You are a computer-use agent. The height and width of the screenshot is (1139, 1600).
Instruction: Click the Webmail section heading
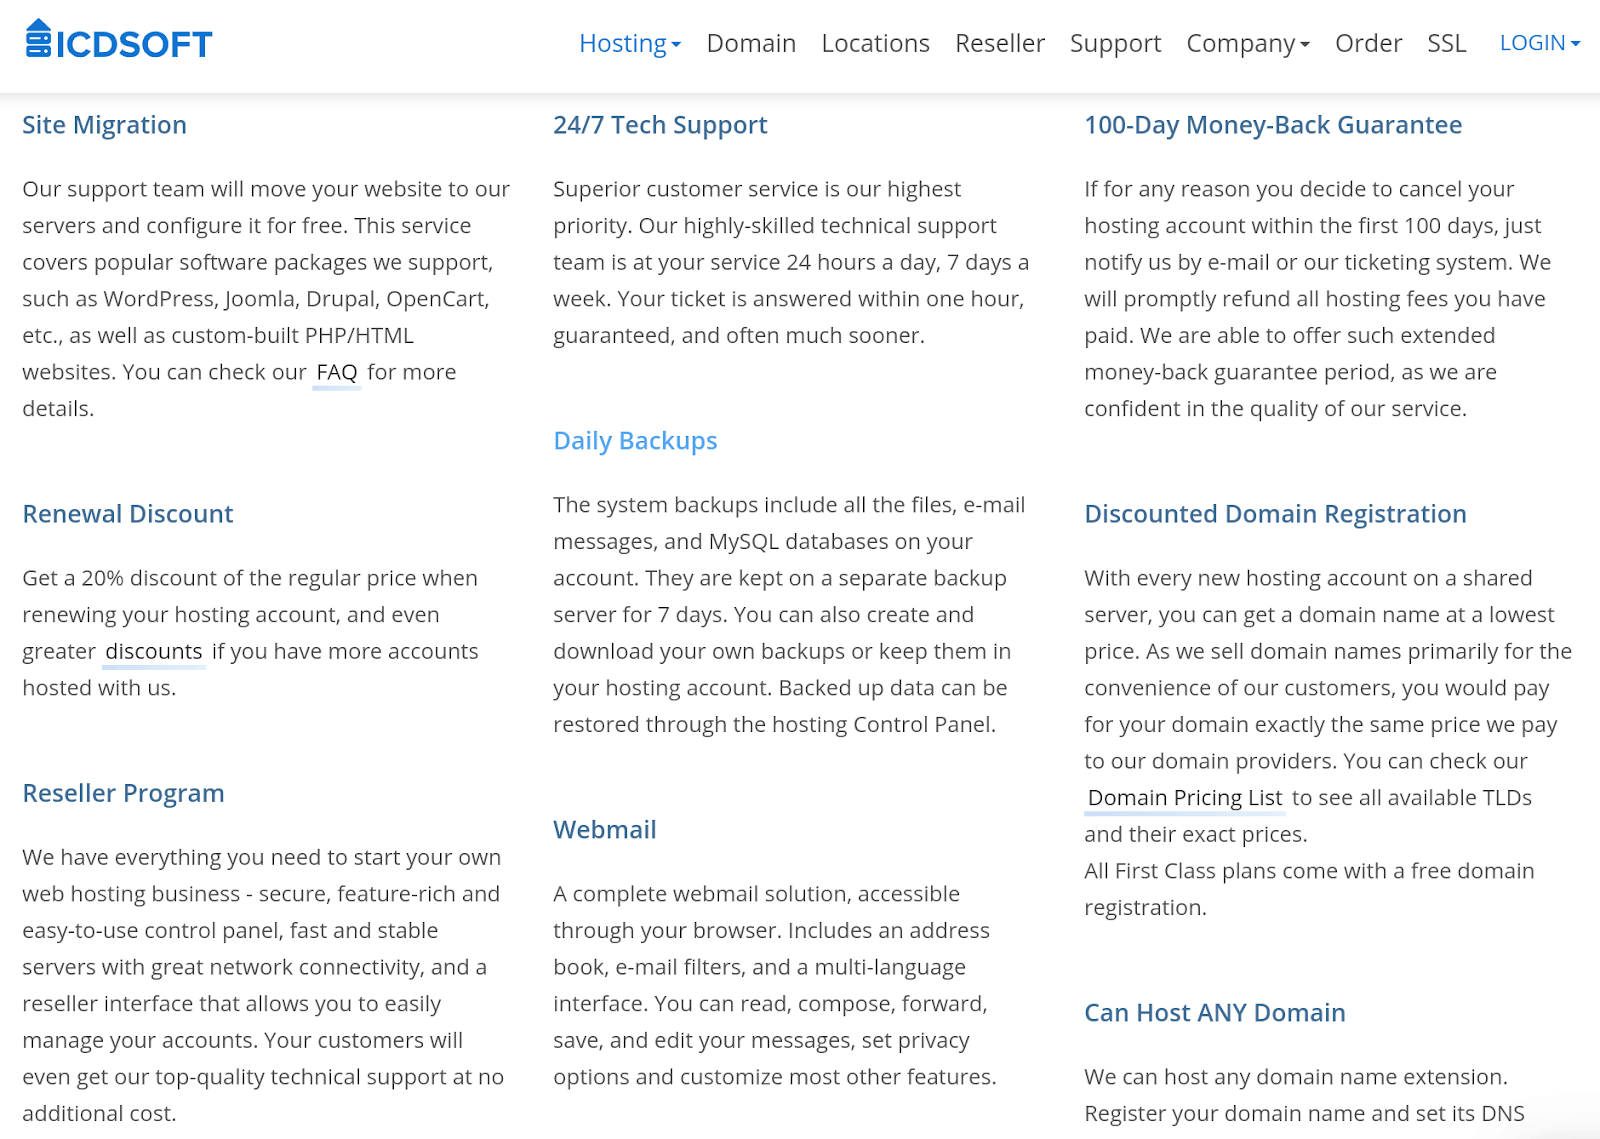(x=604, y=830)
